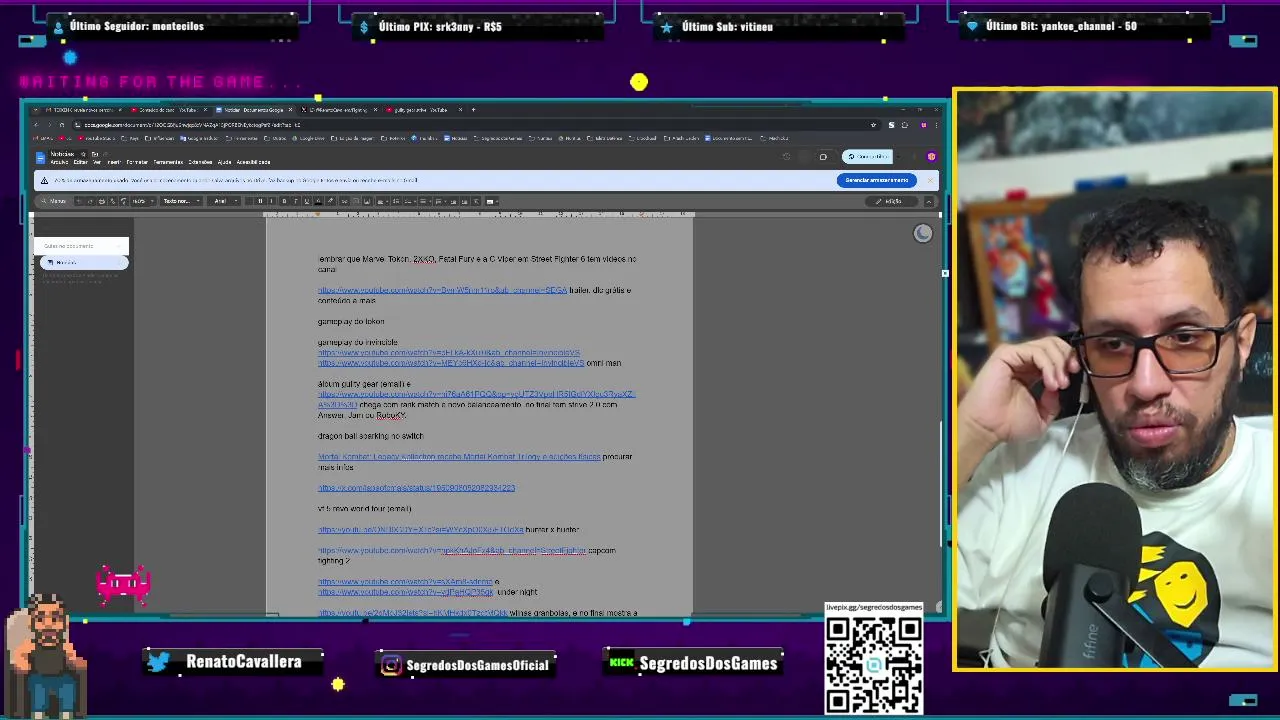Decrease indent in the toolbar
The image size is (1280, 720).
click(x=453, y=201)
